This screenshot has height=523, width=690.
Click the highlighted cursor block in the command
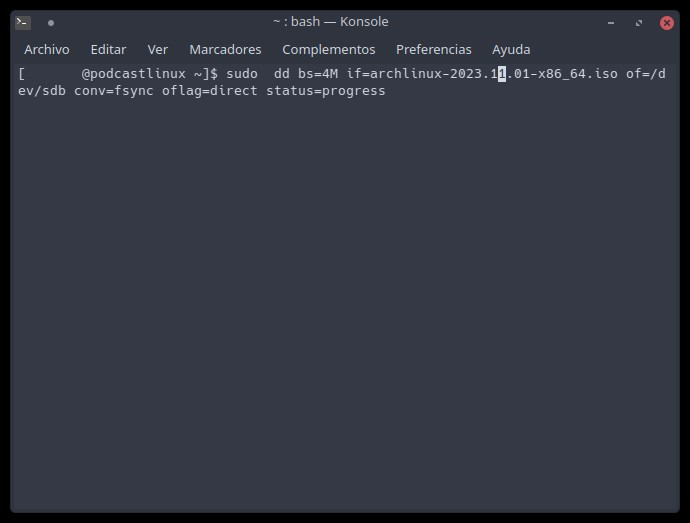click(x=502, y=74)
